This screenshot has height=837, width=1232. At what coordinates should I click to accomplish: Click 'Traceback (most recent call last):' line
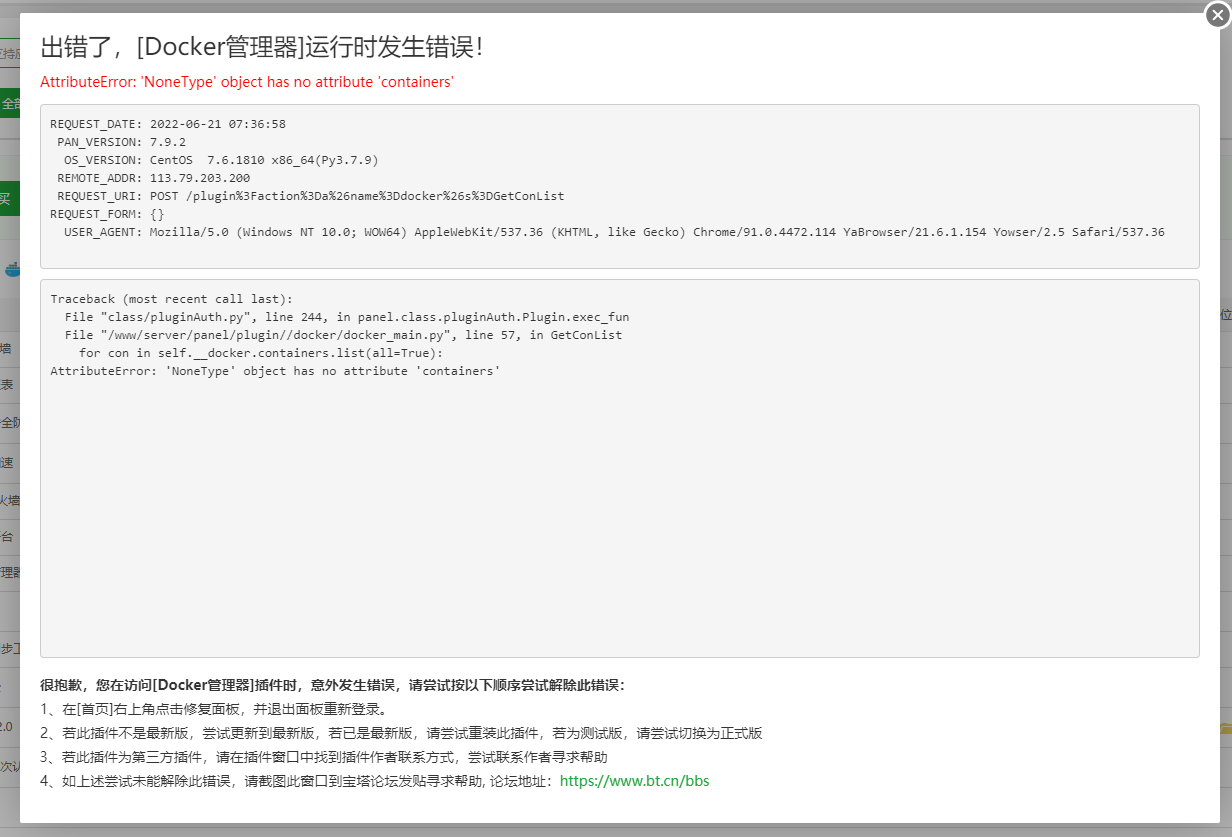point(172,299)
